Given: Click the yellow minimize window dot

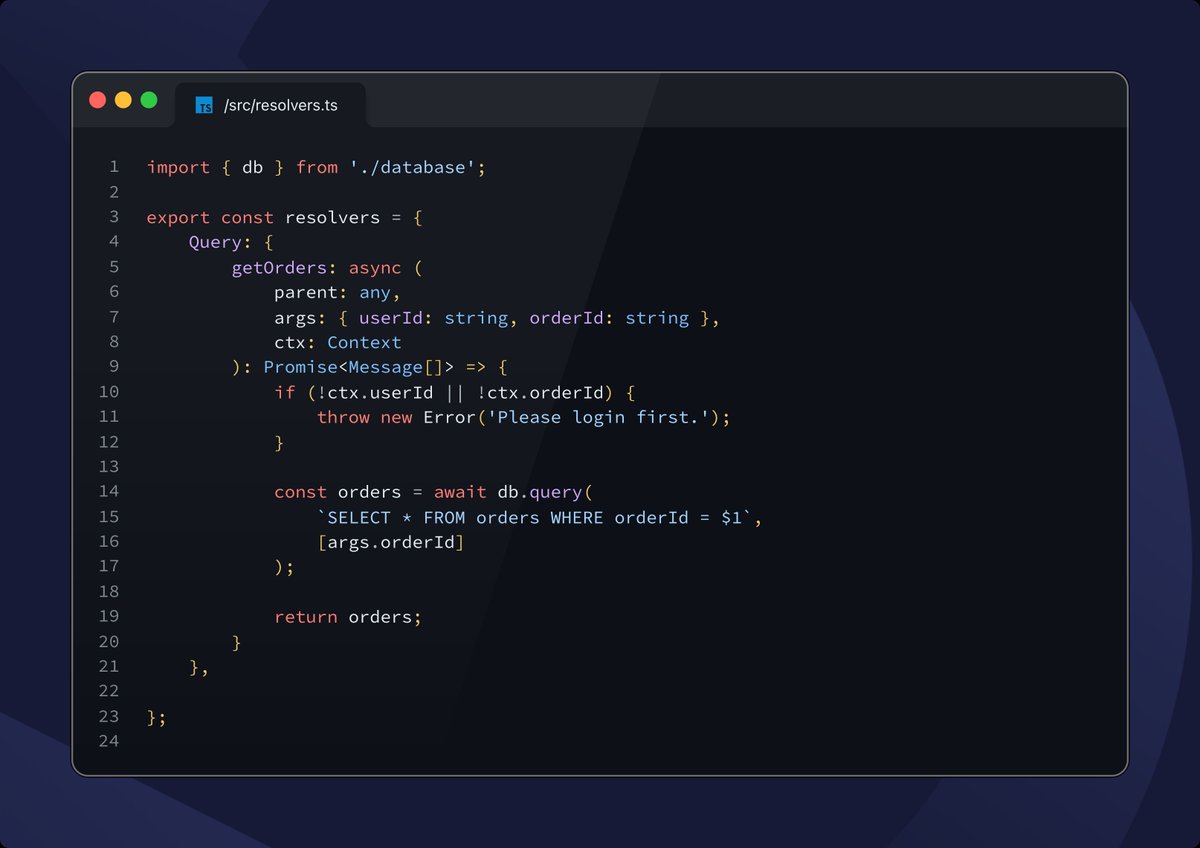Looking at the screenshot, I should 123,100.
